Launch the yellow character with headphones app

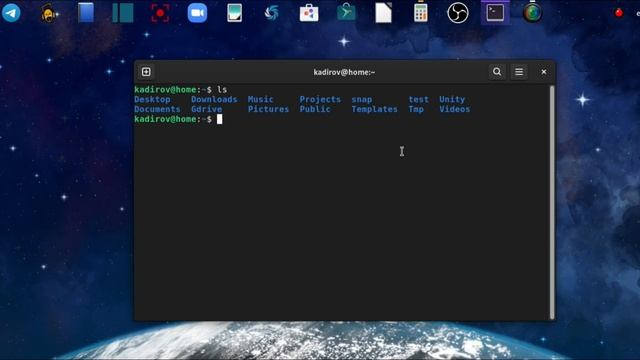[x=49, y=13]
